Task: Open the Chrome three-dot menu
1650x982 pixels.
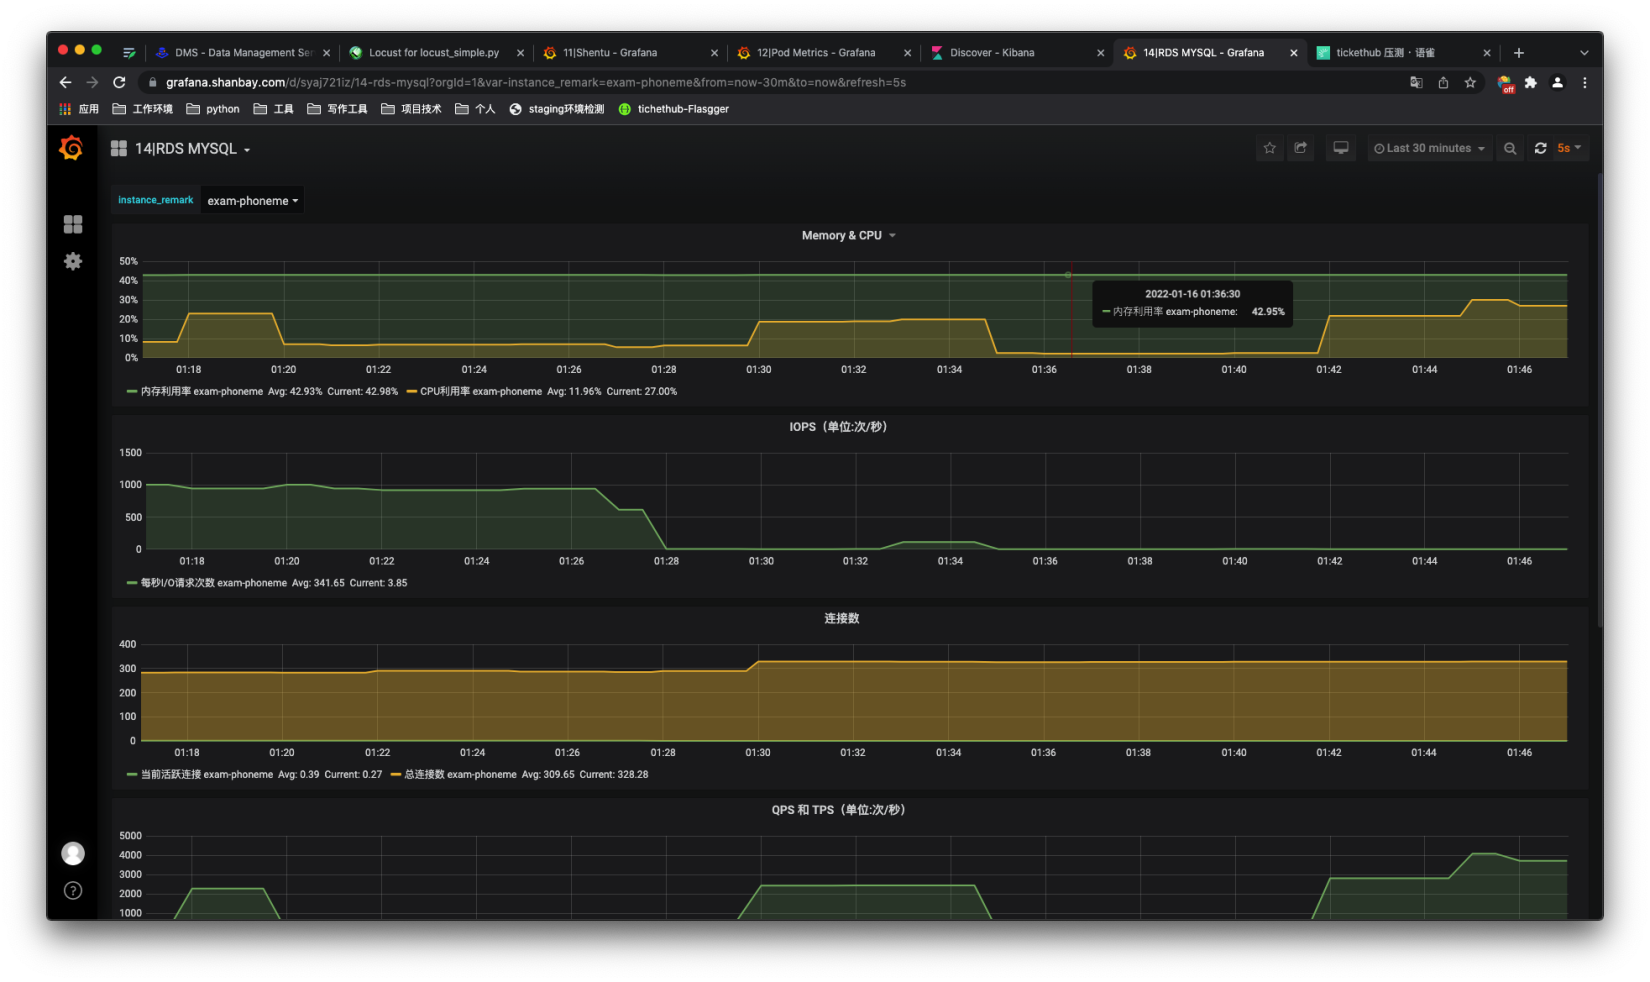Action: click(x=1584, y=82)
